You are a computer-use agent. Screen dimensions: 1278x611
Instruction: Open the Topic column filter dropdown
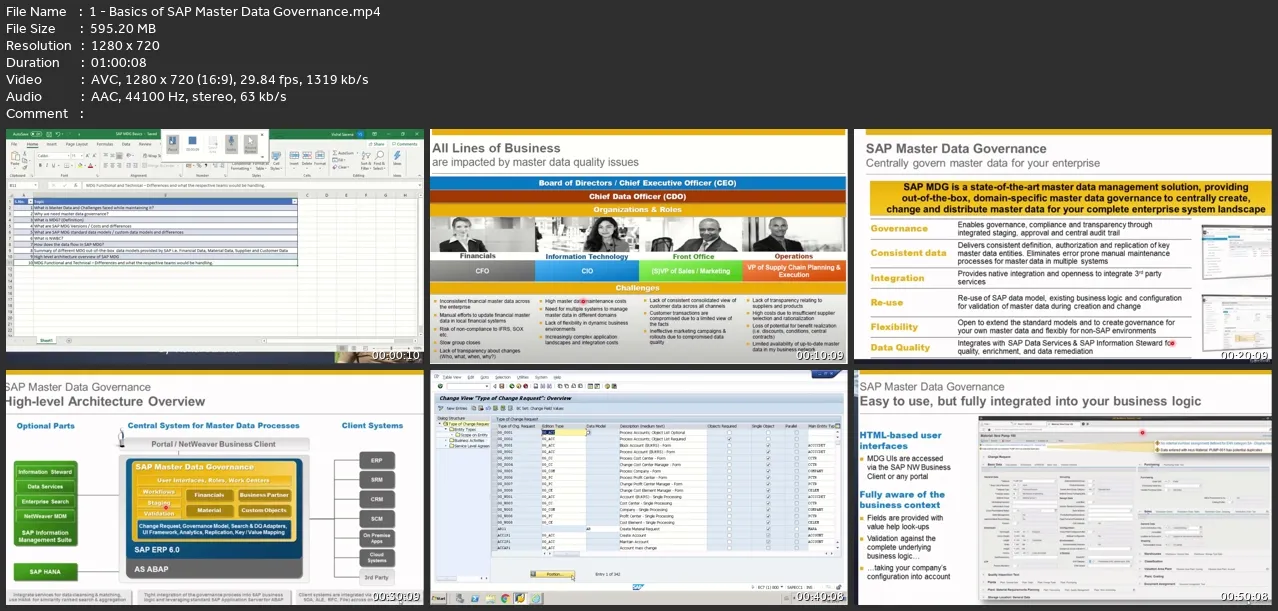click(x=294, y=202)
